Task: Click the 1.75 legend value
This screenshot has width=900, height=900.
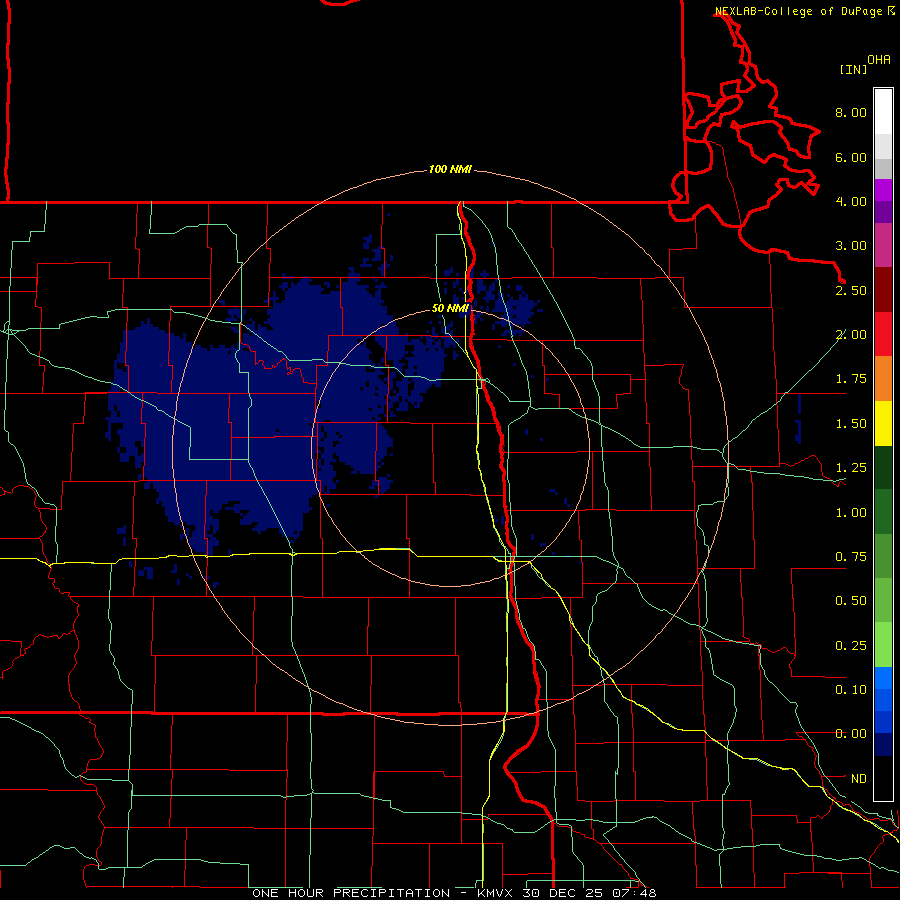Action: (x=851, y=379)
